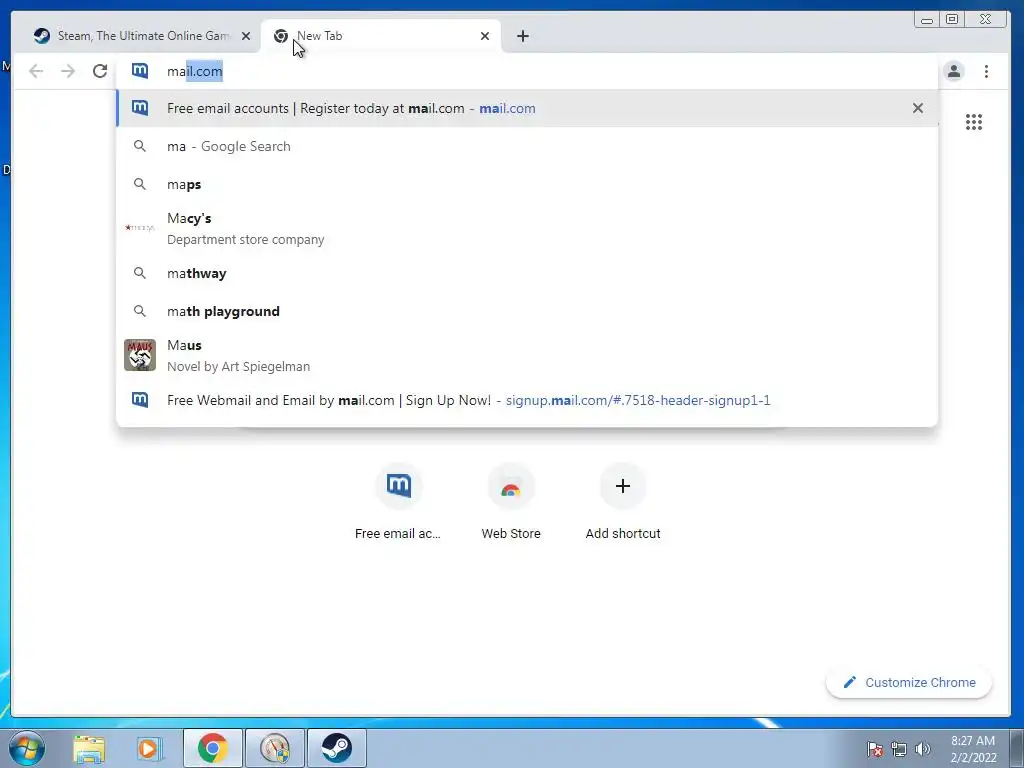Select the New Tab tab
1024x768 pixels.
pos(381,36)
